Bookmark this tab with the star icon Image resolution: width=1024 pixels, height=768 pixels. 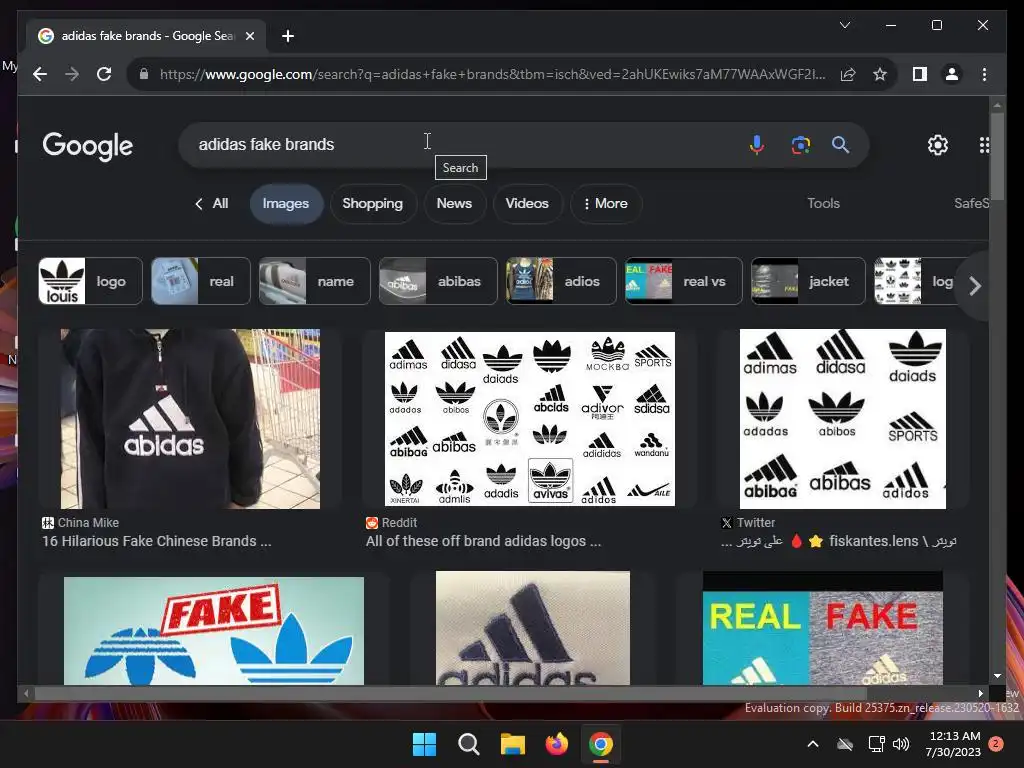coord(880,74)
